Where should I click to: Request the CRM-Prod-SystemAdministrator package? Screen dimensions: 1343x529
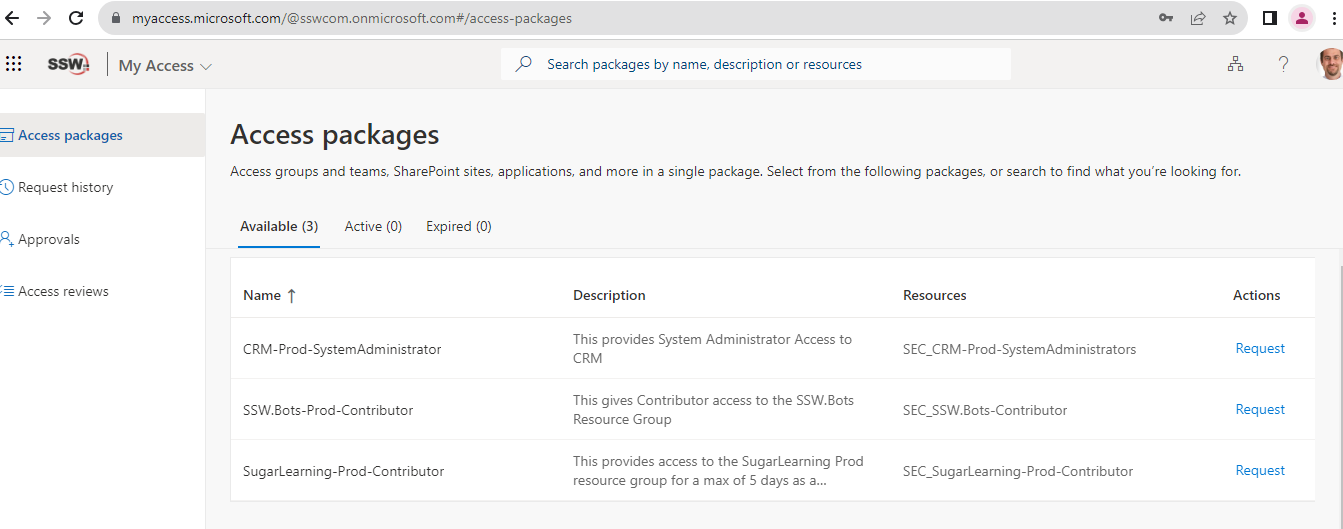point(1260,348)
